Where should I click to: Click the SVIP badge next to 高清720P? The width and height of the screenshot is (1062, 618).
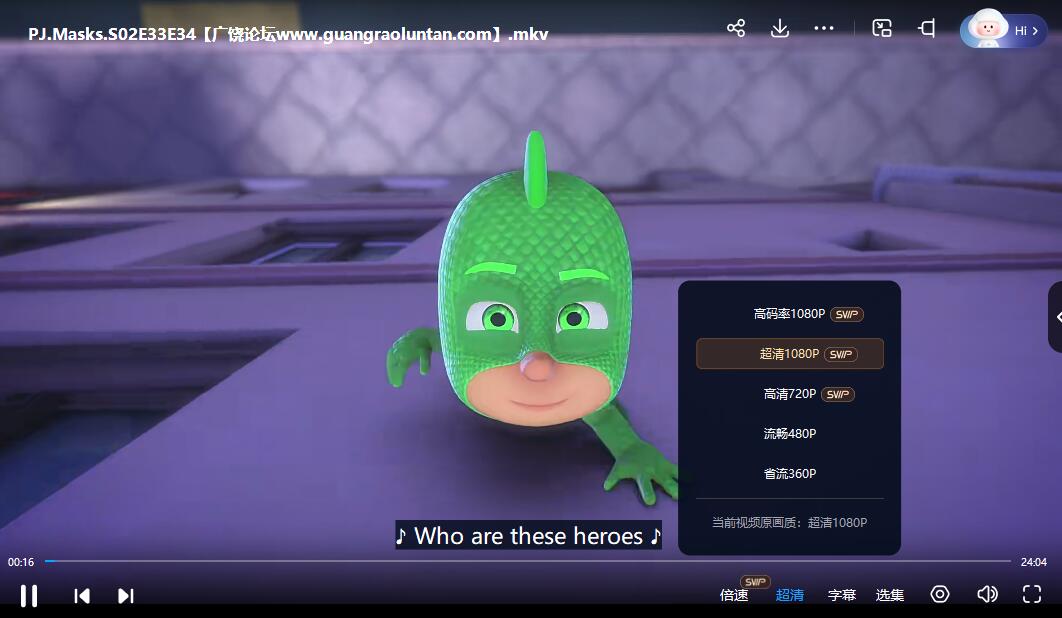point(838,394)
